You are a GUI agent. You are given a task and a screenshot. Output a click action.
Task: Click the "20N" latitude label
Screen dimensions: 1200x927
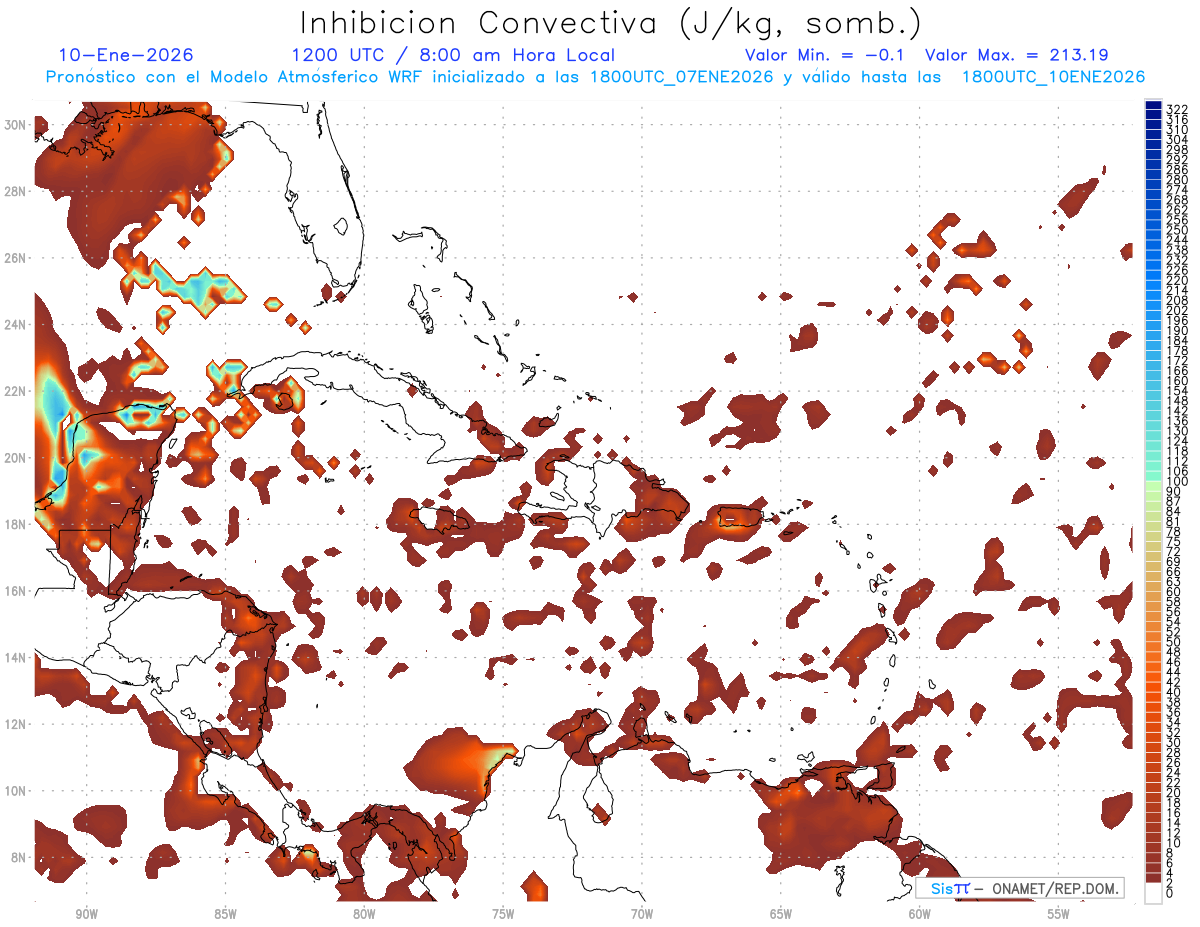click(x=16, y=458)
